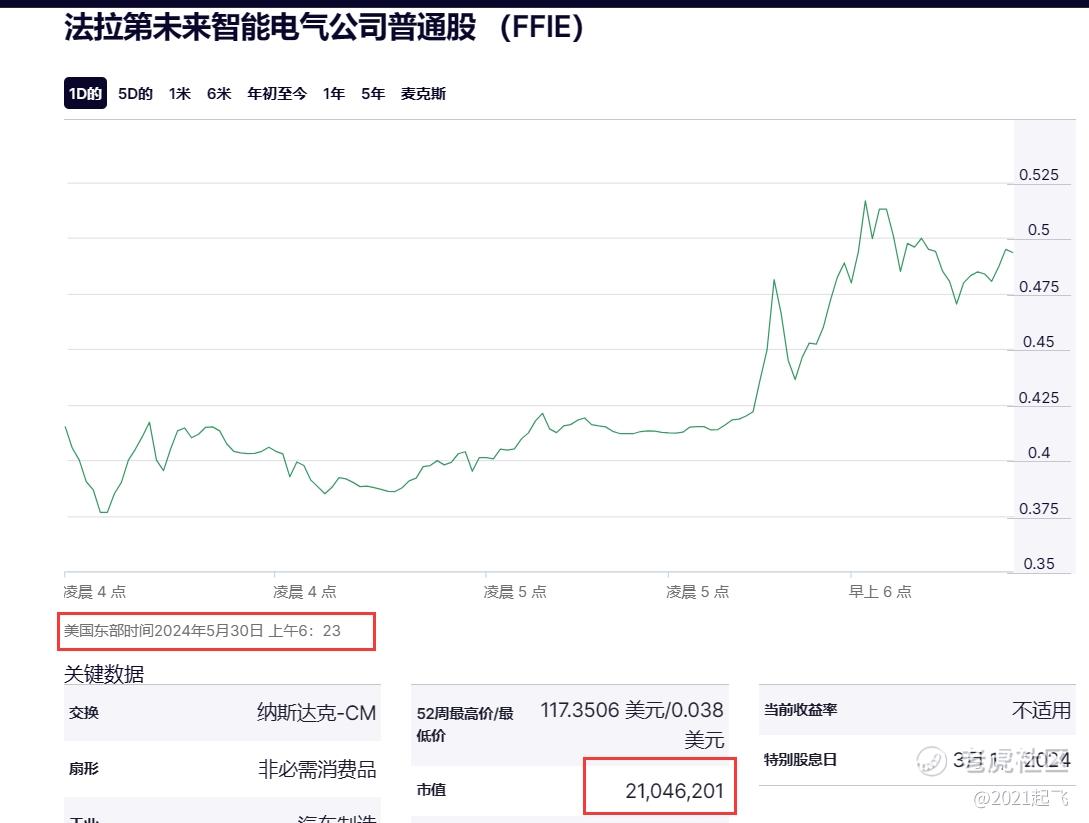Switch chart to 5D的 range
Screen dimensions: 1089x823
click(x=135, y=94)
